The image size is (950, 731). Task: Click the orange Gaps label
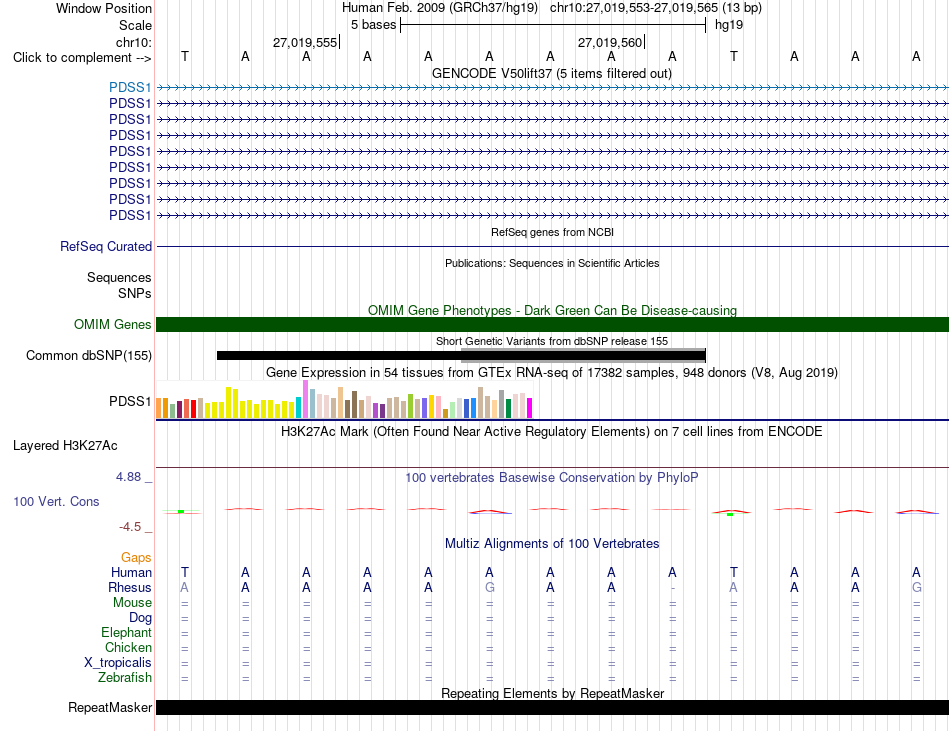(x=136, y=557)
